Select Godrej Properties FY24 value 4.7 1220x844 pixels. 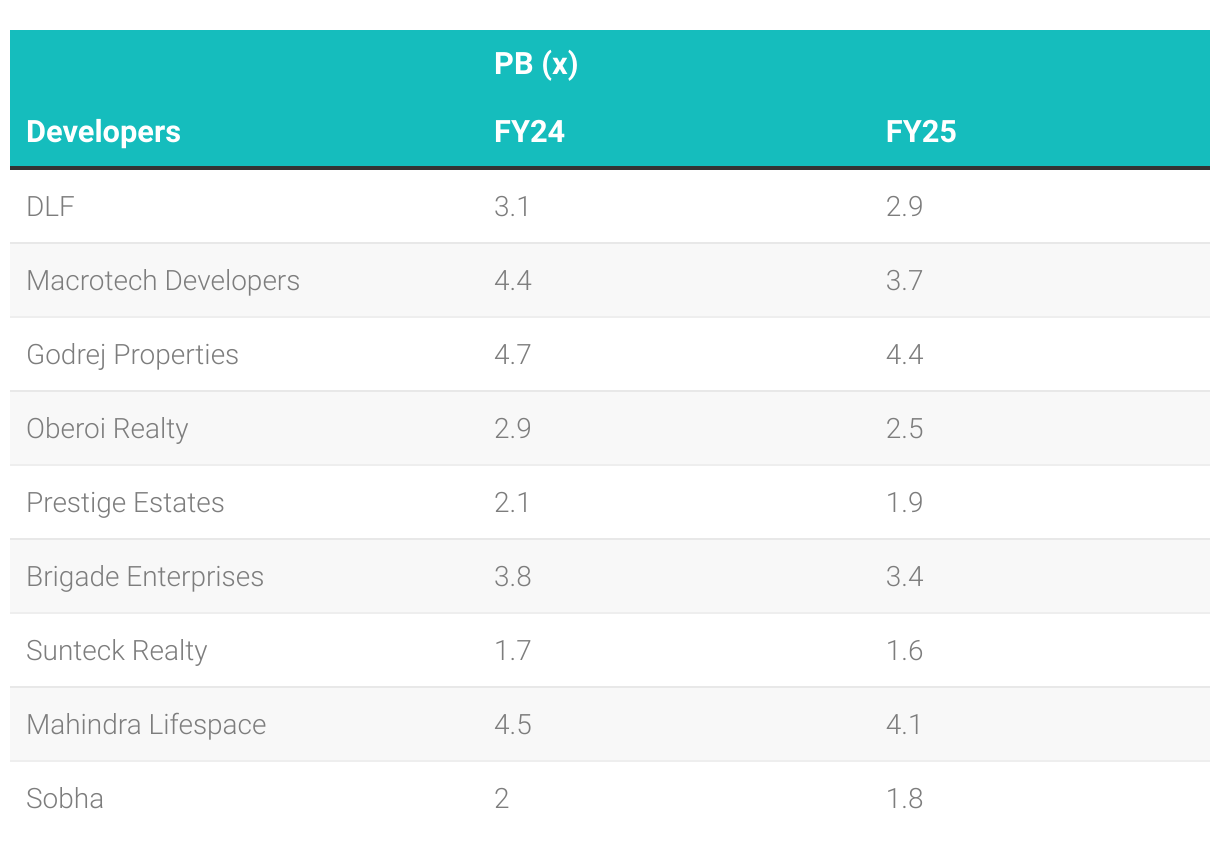(512, 354)
